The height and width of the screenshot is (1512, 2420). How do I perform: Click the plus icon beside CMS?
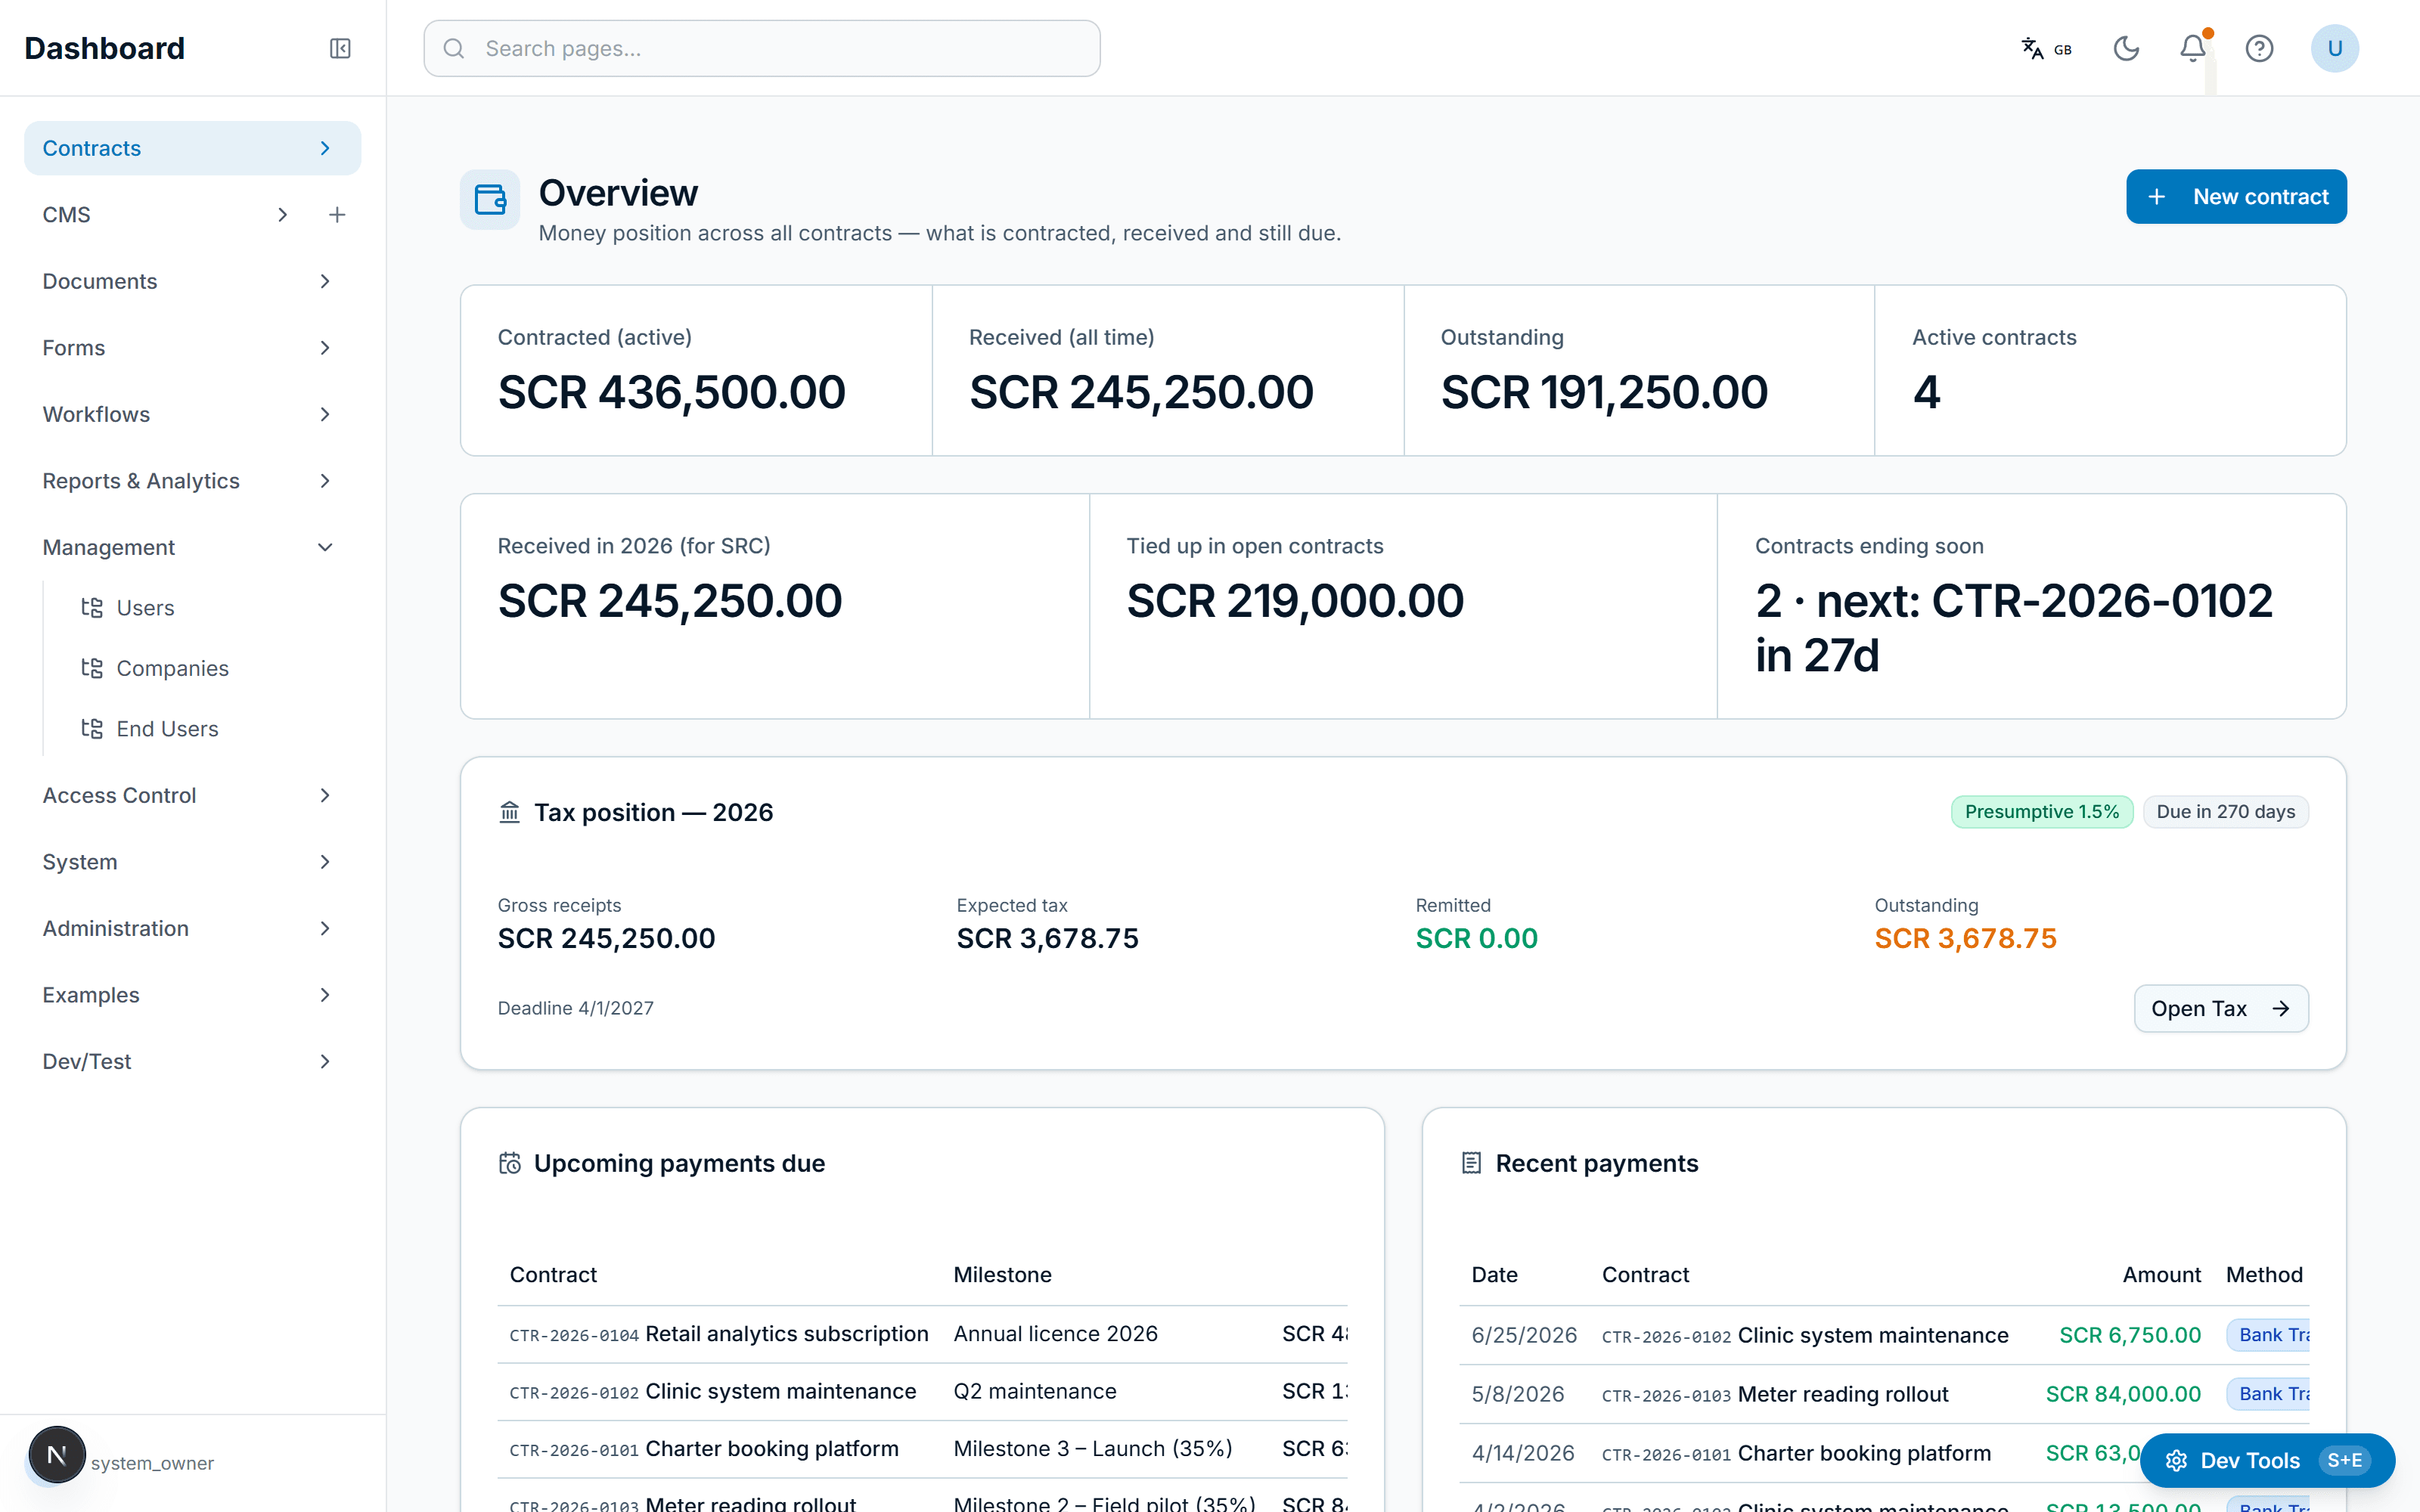(x=337, y=215)
